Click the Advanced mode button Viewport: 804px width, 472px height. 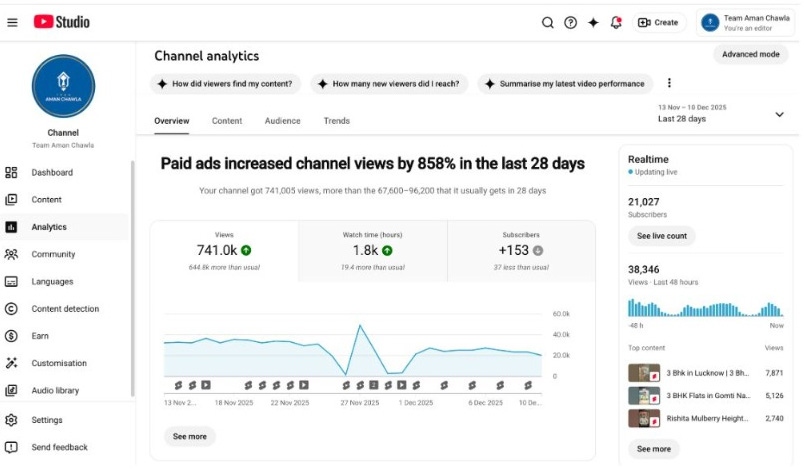click(x=750, y=54)
